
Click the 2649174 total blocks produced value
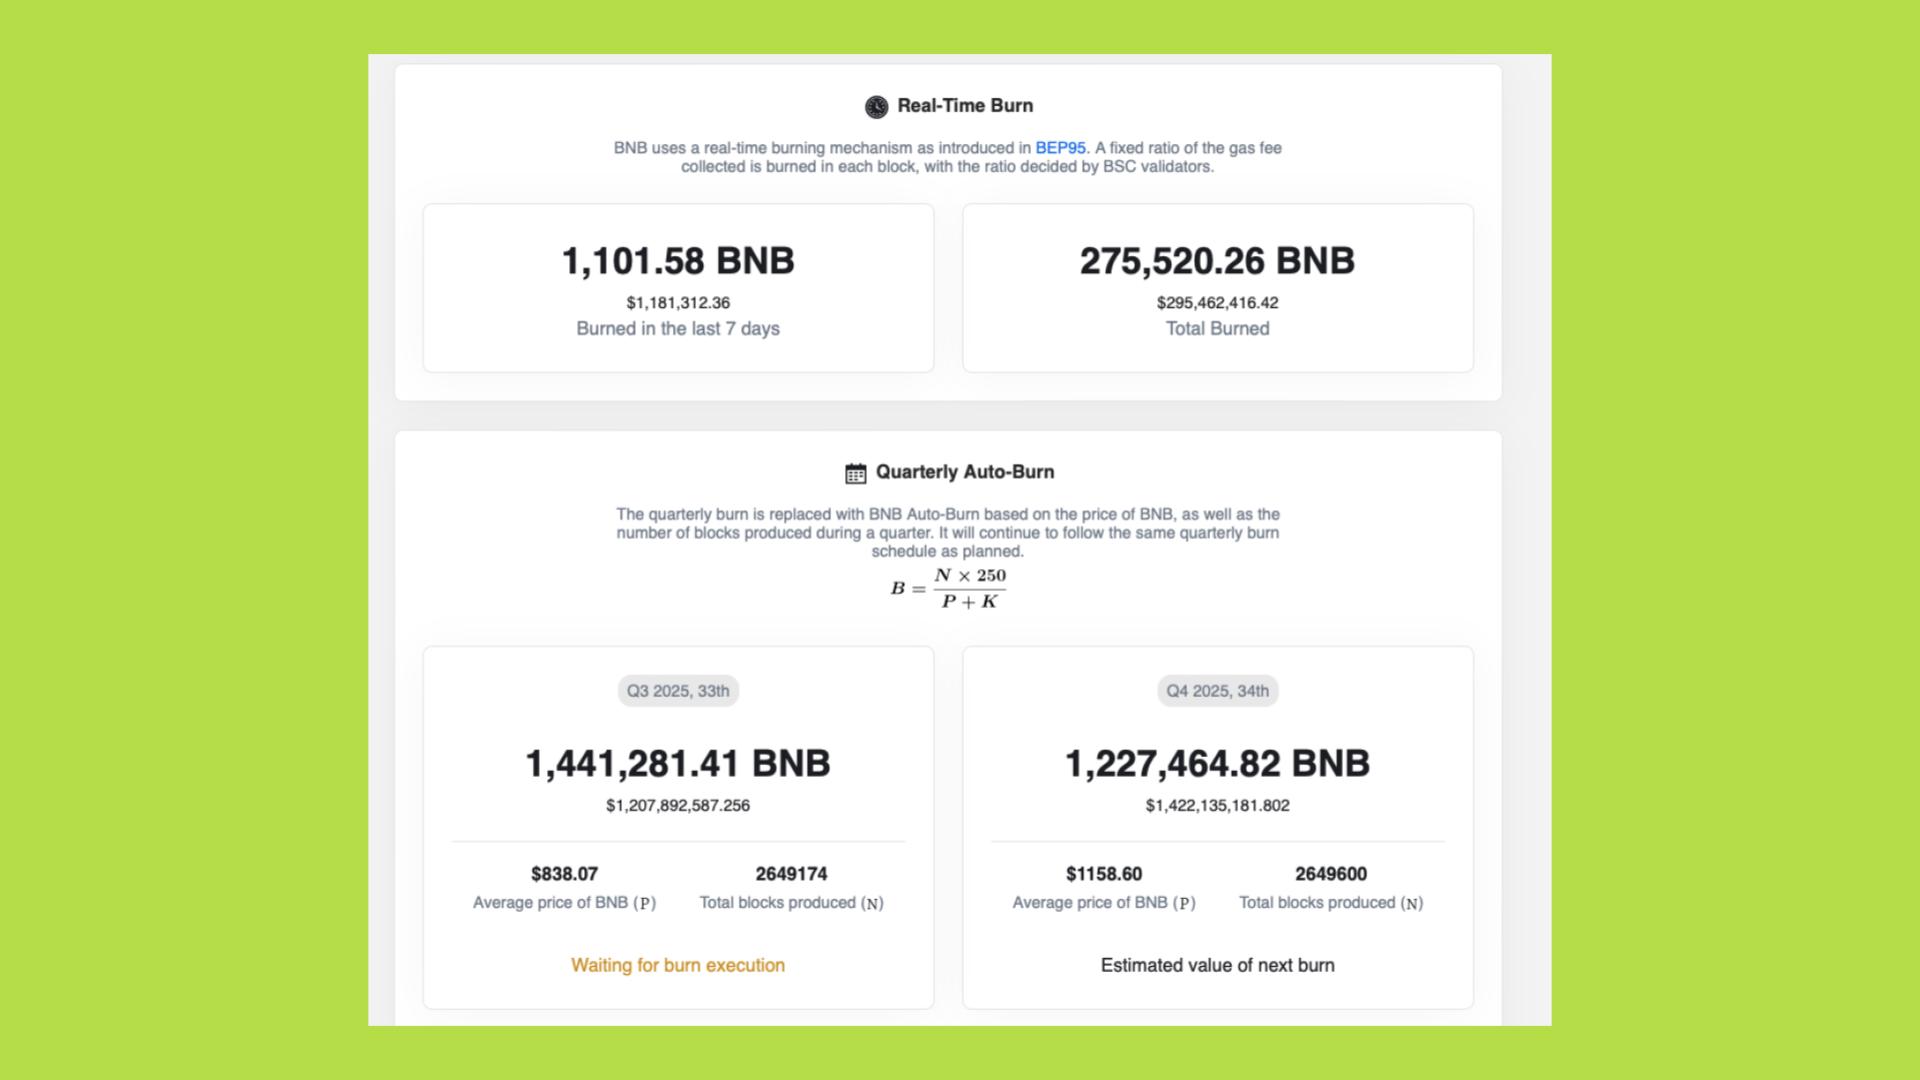pos(791,874)
